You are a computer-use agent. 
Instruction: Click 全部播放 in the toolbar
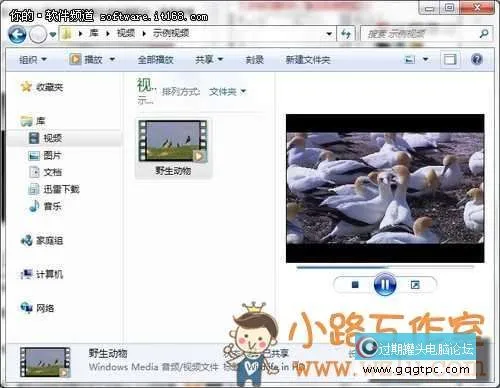(x=155, y=60)
